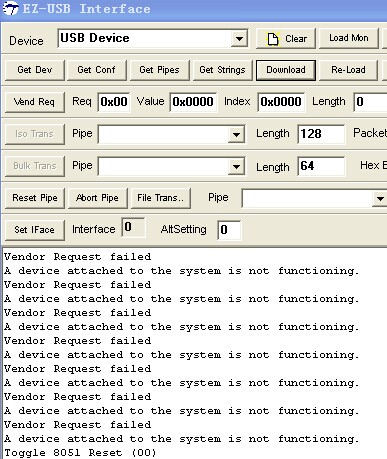Viewport: 387px width, 459px height.
Task: Expand the Bulk Trans Pipe dropdown
Action: pos(236,167)
